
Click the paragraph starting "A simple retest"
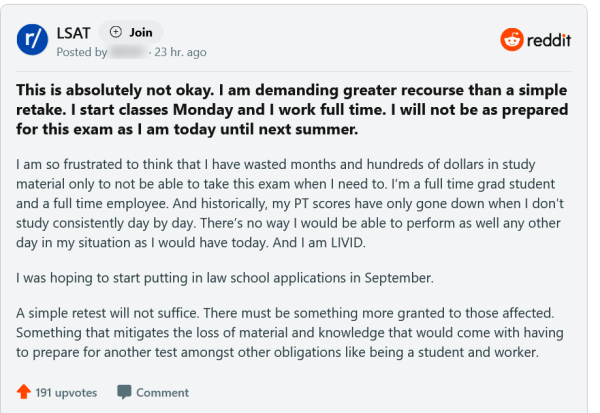[290, 333]
